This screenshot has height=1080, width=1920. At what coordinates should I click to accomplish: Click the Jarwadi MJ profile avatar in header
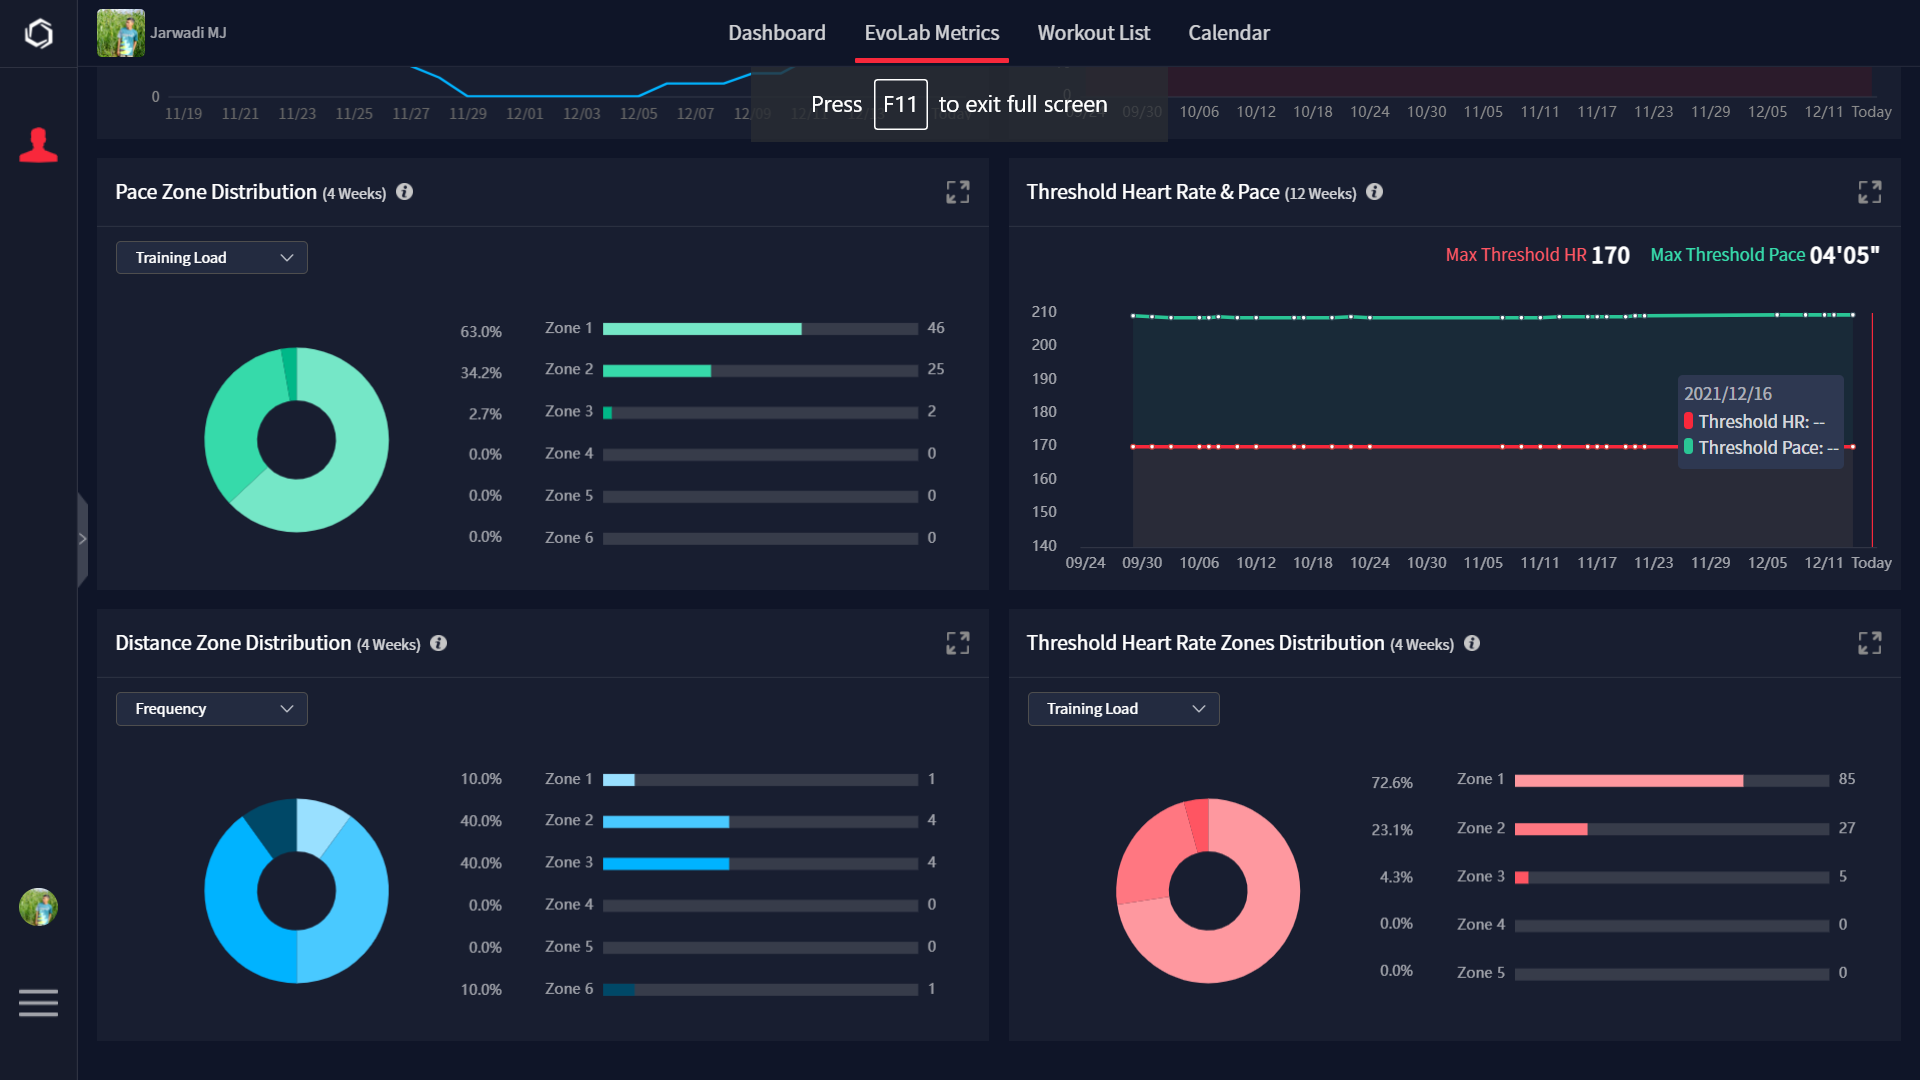(x=121, y=33)
